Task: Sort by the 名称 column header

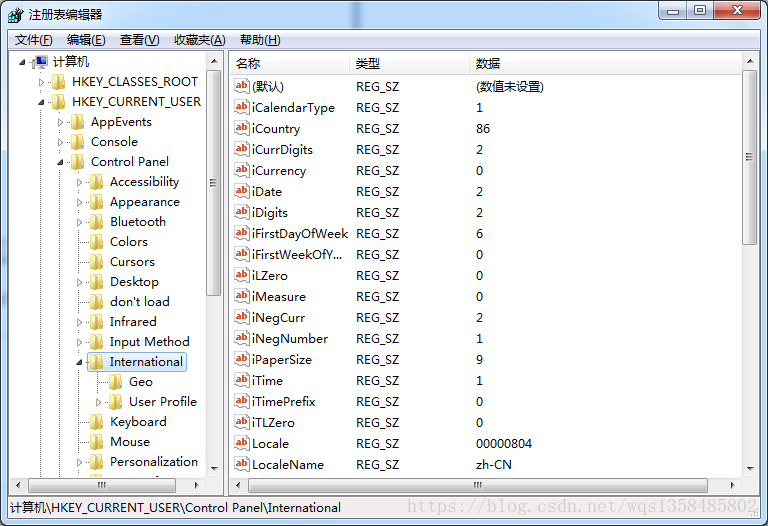Action: coord(289,63)
